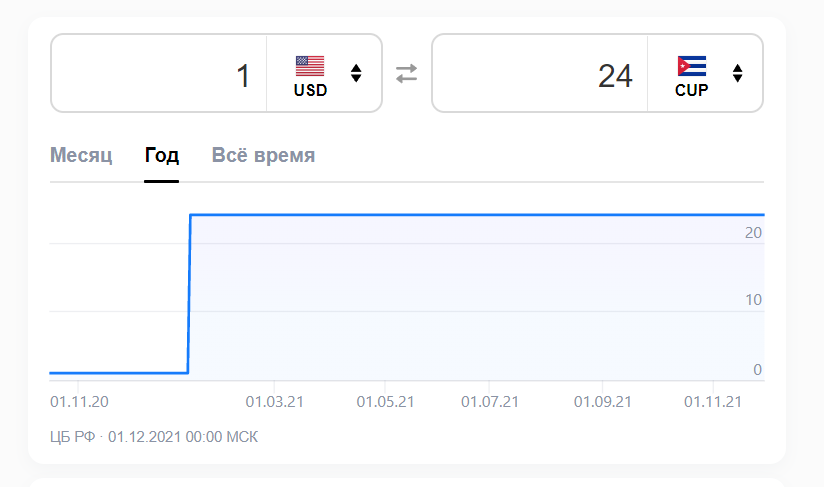Click the 01.11.20 date label
Screen dimensions: 824x487
pos(79,402)
